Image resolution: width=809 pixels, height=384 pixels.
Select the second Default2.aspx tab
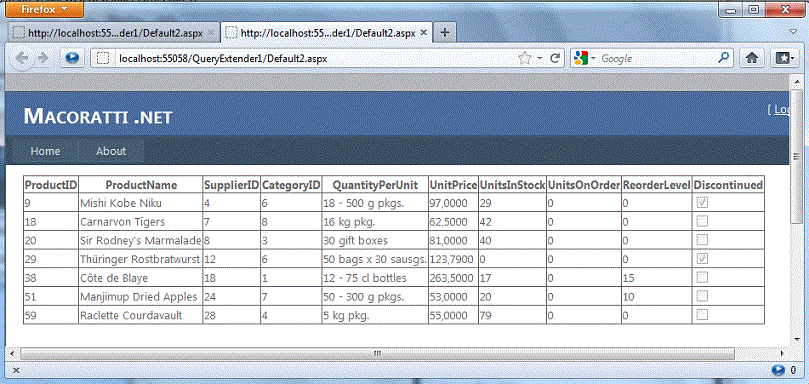[x=327, y=33]
